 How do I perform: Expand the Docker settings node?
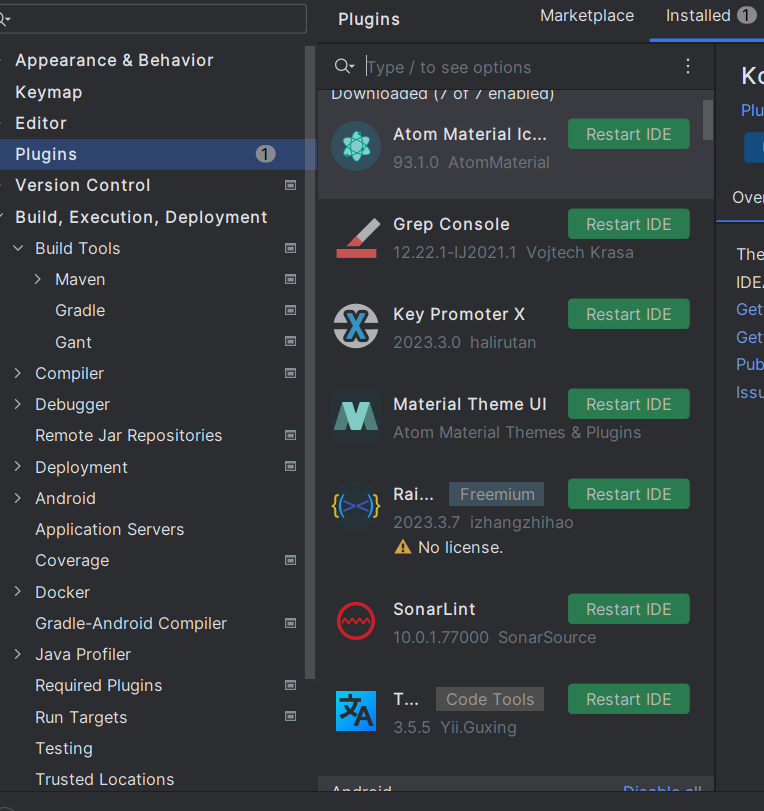(18, 592)
